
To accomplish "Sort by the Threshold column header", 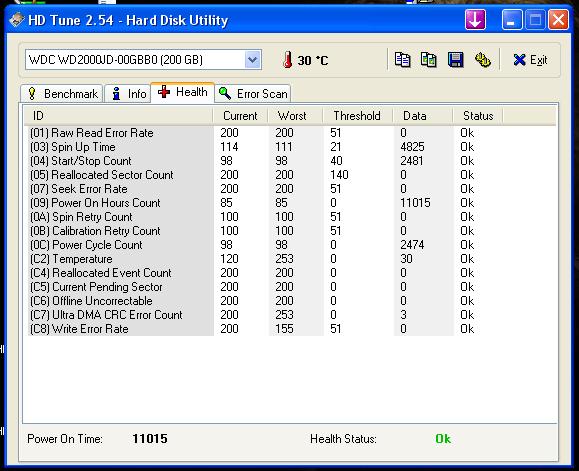I will (357, 116).
